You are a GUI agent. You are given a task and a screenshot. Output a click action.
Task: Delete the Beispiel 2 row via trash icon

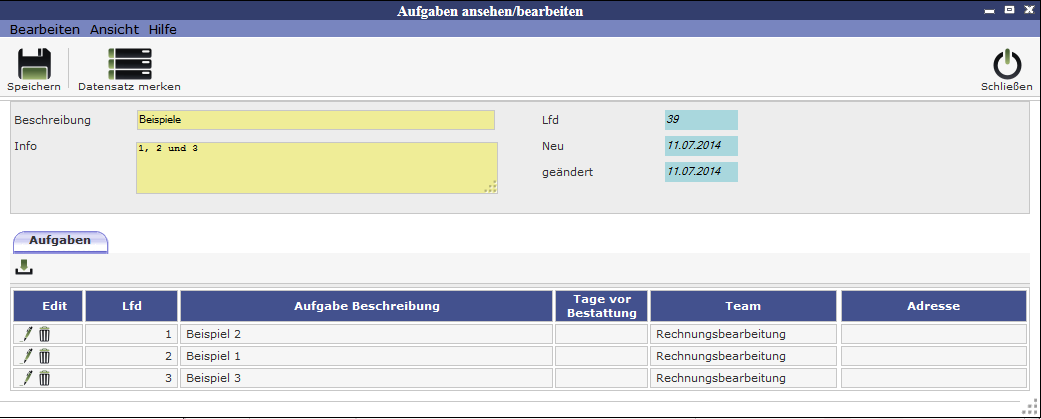(45, 334)
